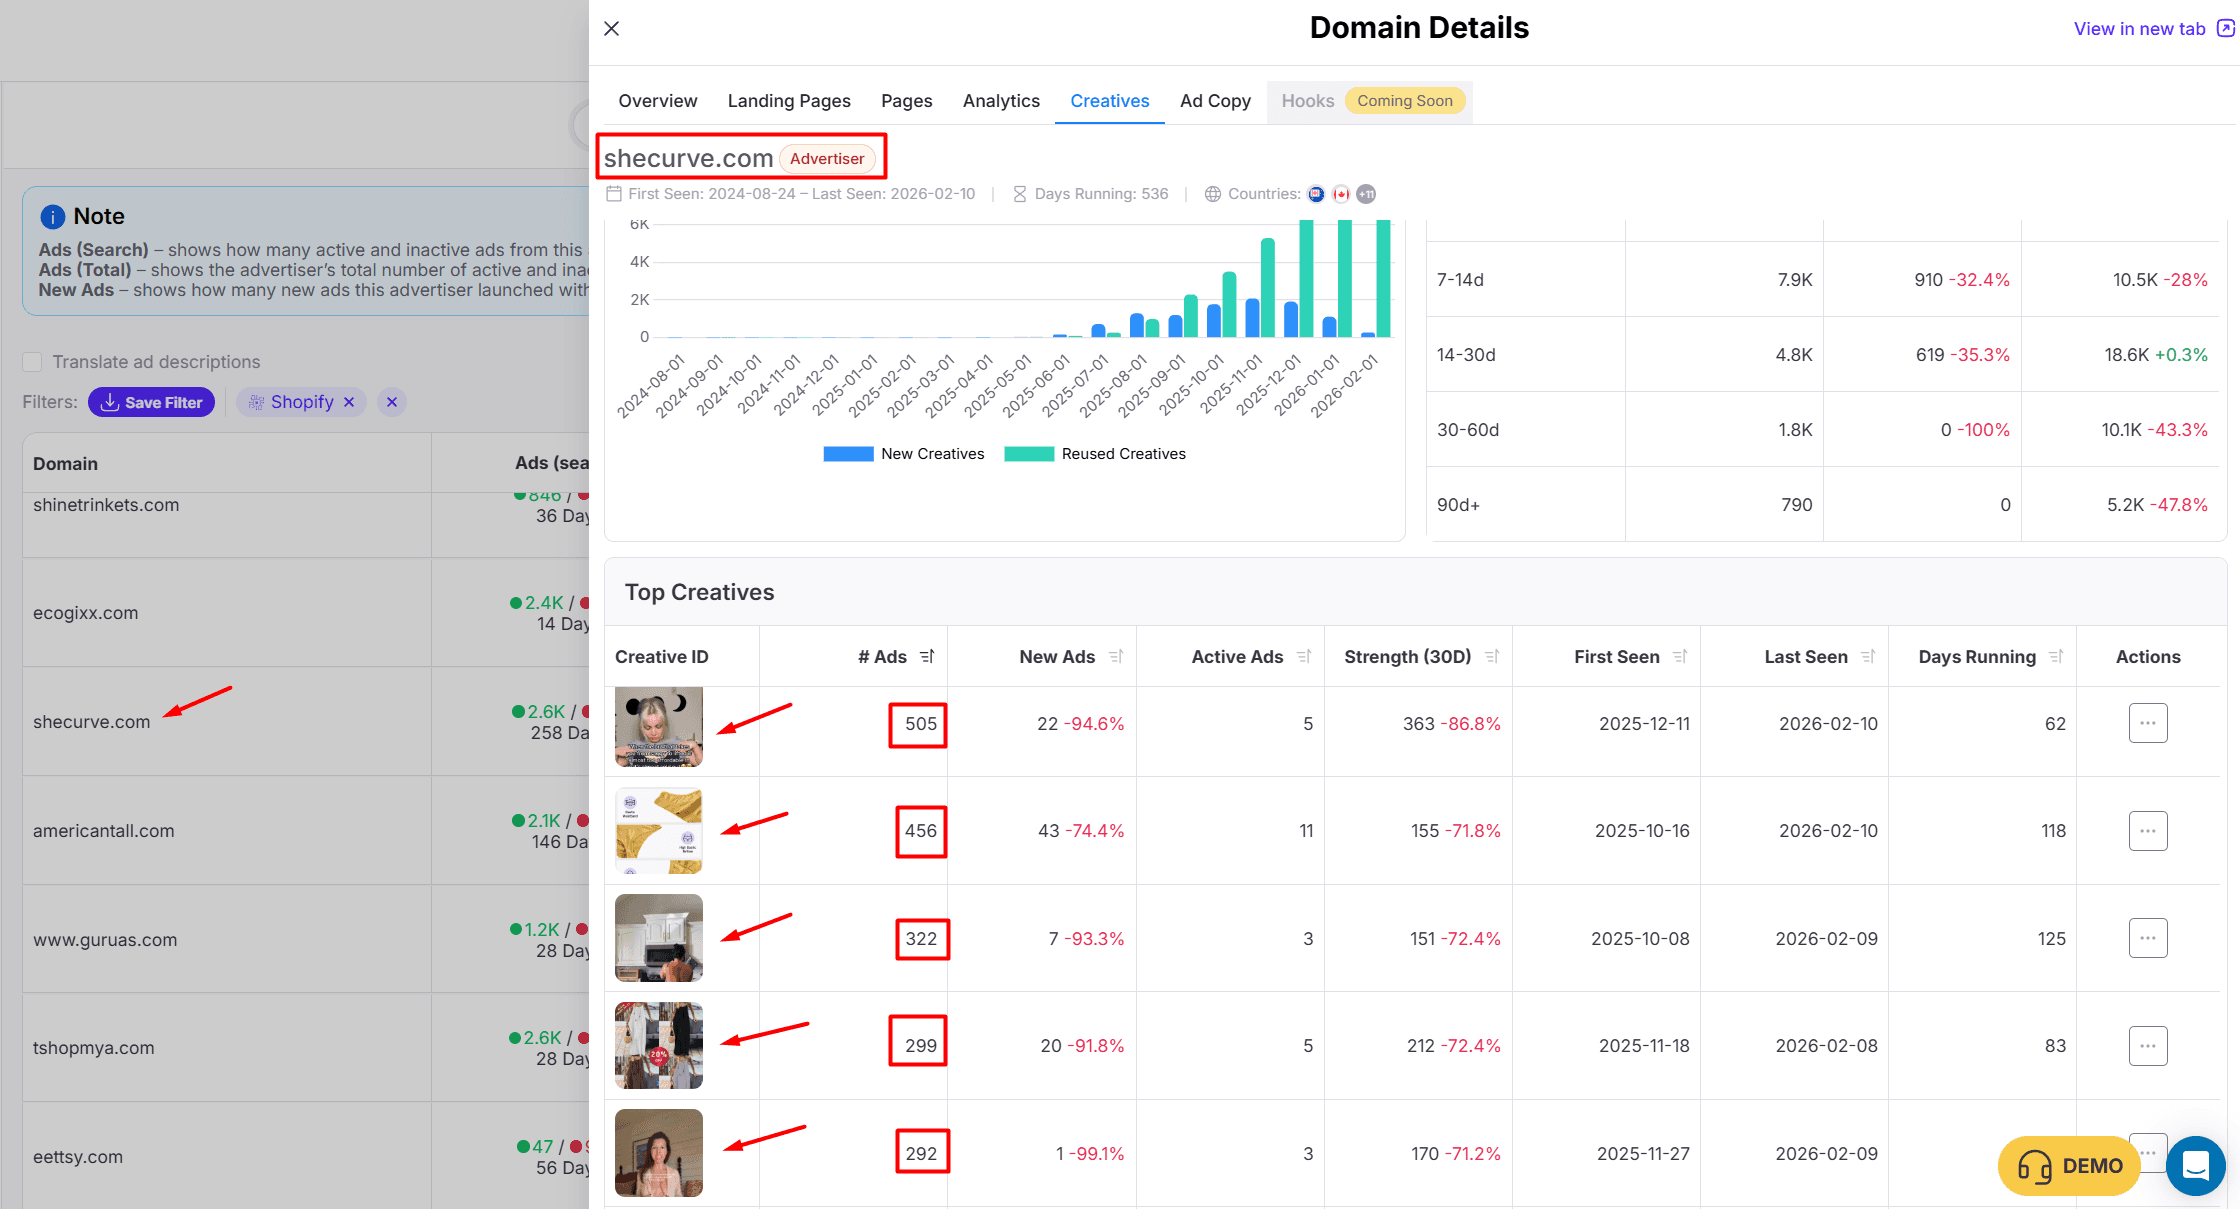Remove the Shopify filter chip
The image size is (2240, 1209).
click(x=349, y=402)
